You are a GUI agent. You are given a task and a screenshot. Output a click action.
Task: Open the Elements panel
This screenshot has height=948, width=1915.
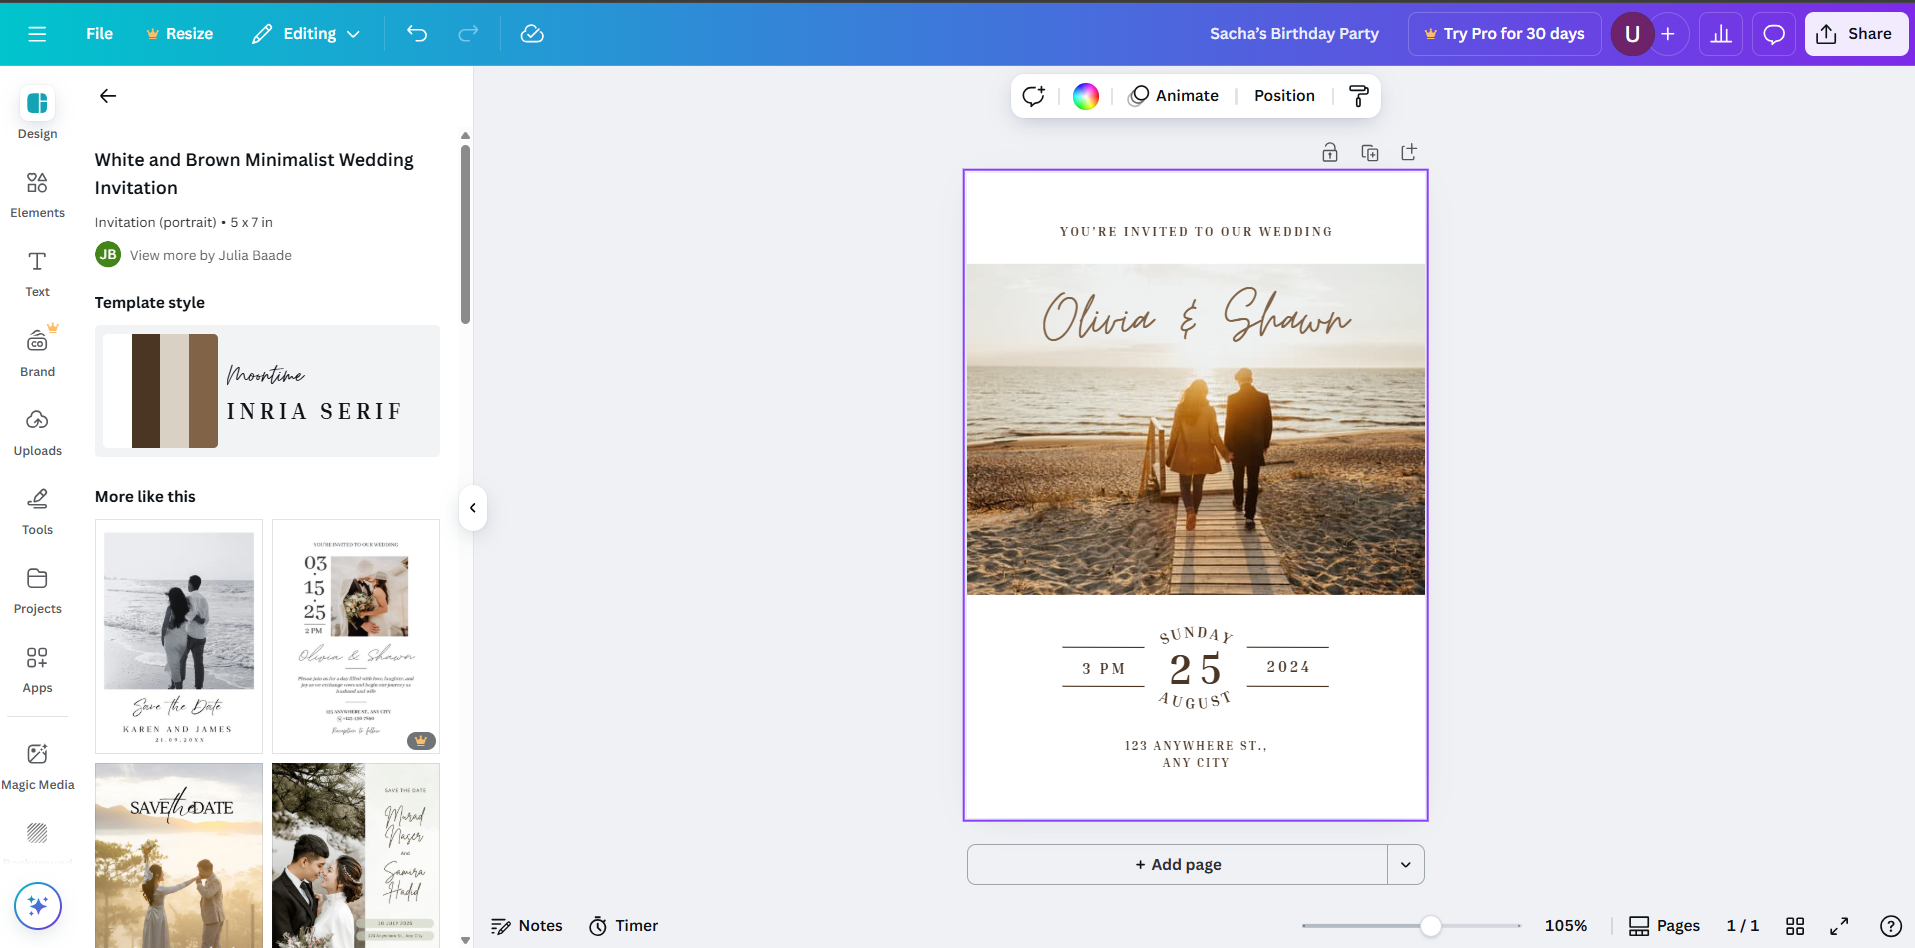(38, 194)
